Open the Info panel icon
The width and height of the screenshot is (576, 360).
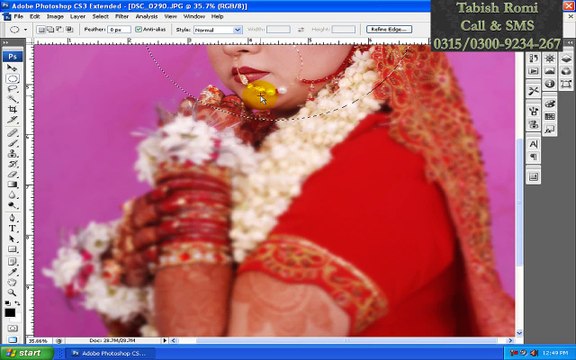tap(550, 84)
